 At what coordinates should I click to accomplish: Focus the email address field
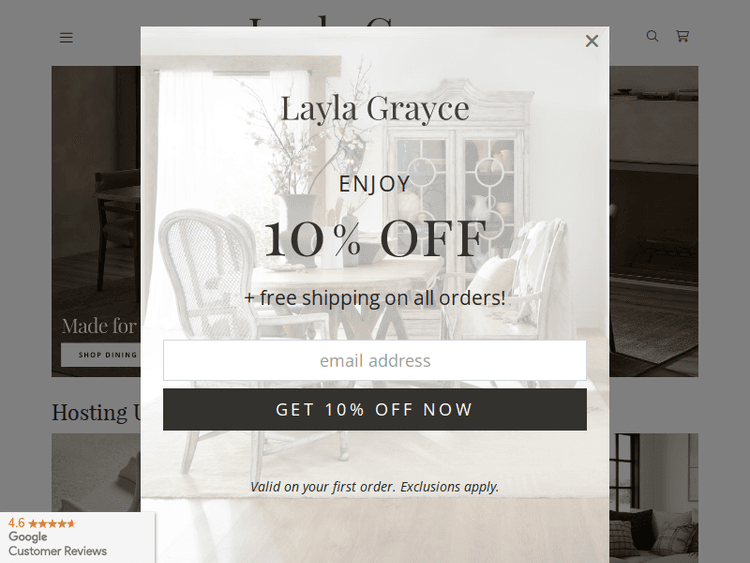pos(375,360)
